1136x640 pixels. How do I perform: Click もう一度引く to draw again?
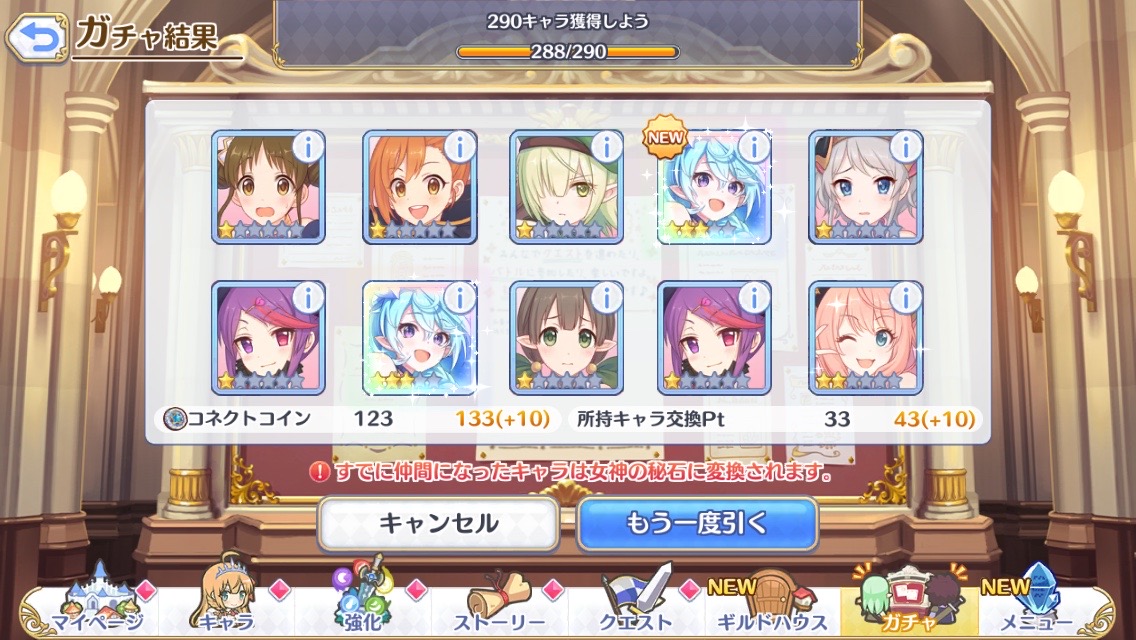point(697,523)
